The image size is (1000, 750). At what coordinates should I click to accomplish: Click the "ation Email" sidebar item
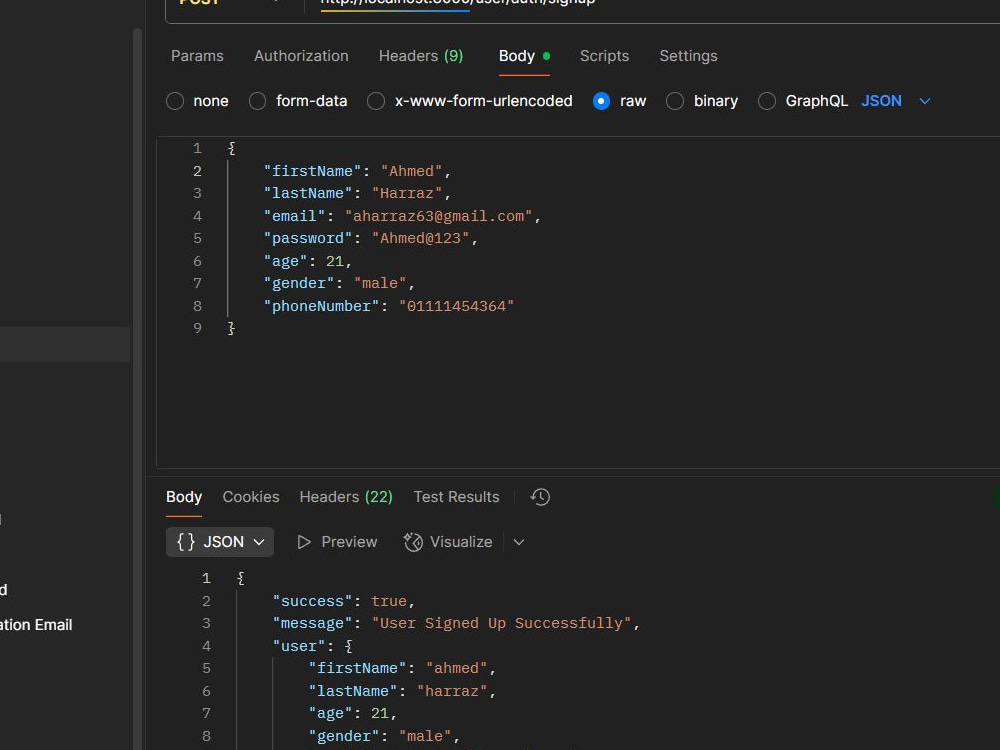(36, 625)
